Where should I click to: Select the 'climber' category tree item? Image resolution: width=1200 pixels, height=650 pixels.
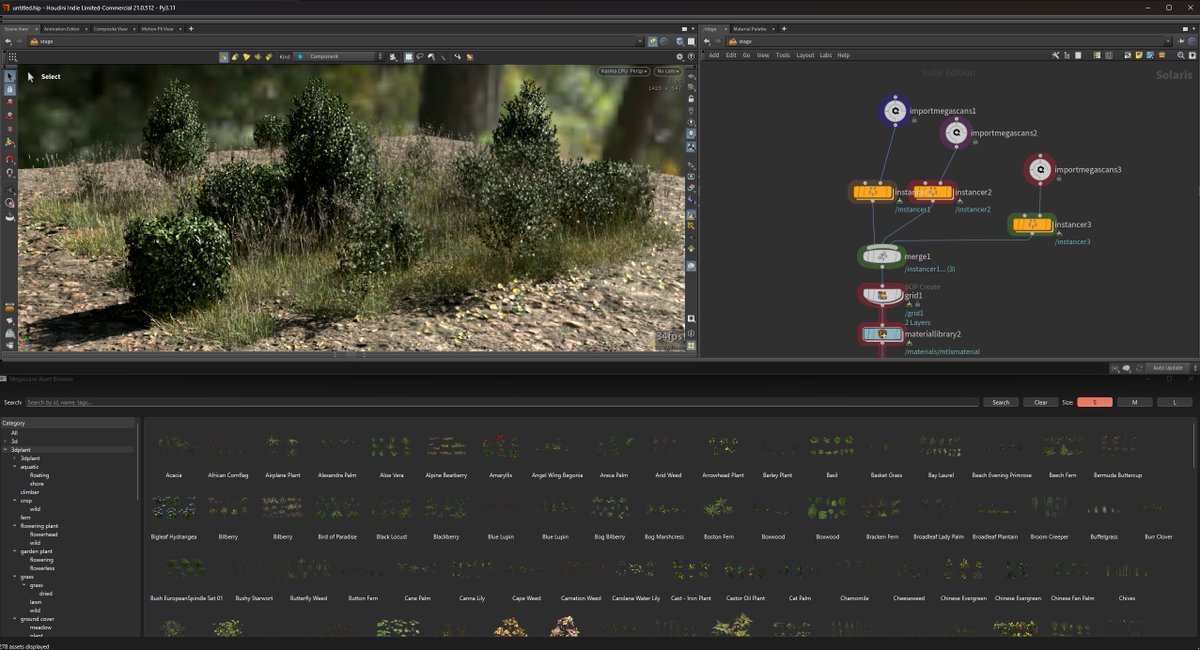coord(30,492)
